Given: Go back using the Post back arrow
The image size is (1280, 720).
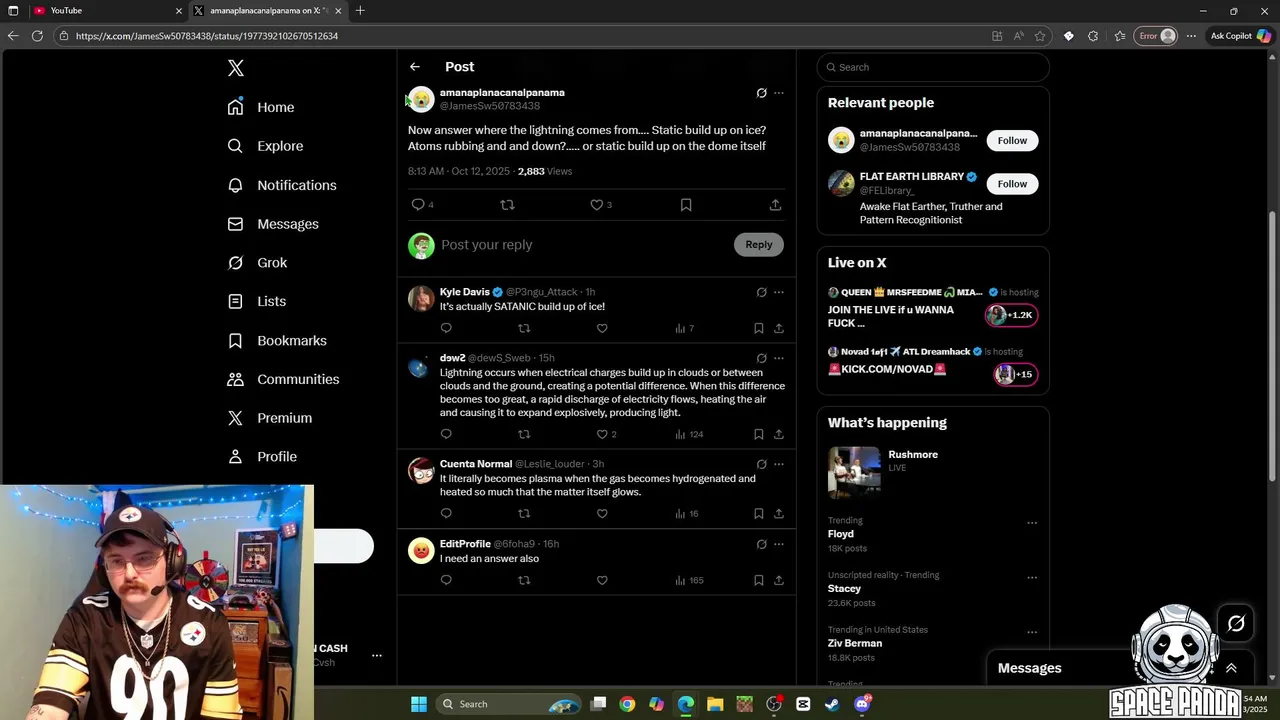Looking at the screenshot, I should click(415, 67).
